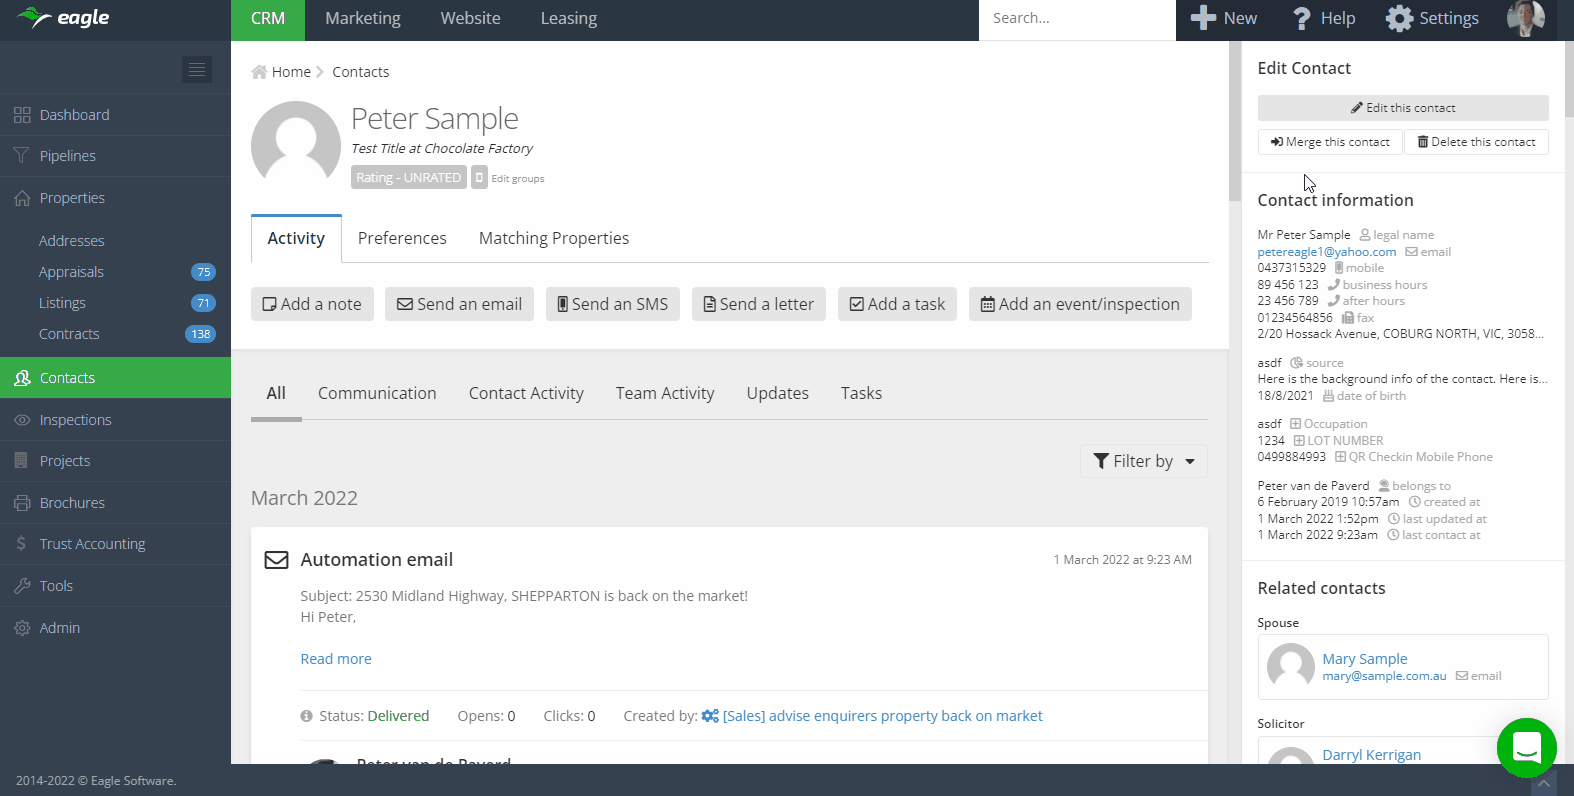The height and width of the screenshot is (796, 1574).
Task: Click the Search input field
Action: point(1076,19)
